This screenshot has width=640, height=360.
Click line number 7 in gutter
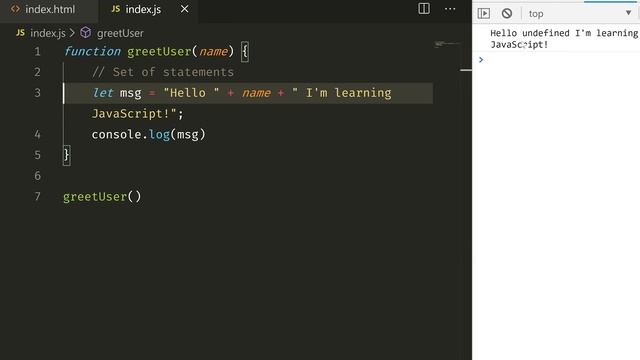point(38,196)
